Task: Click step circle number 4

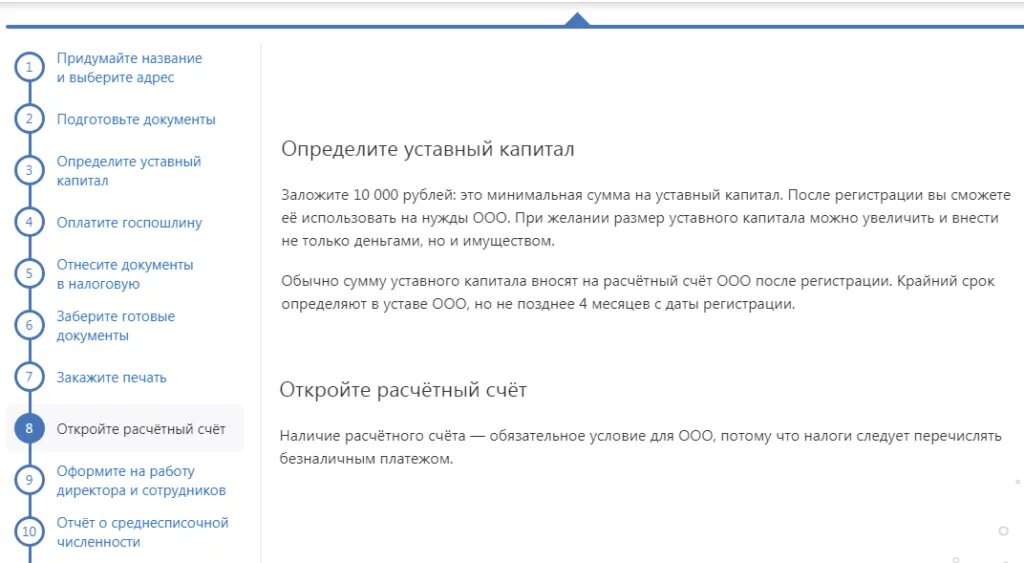Action: click(x=29, y=222)
